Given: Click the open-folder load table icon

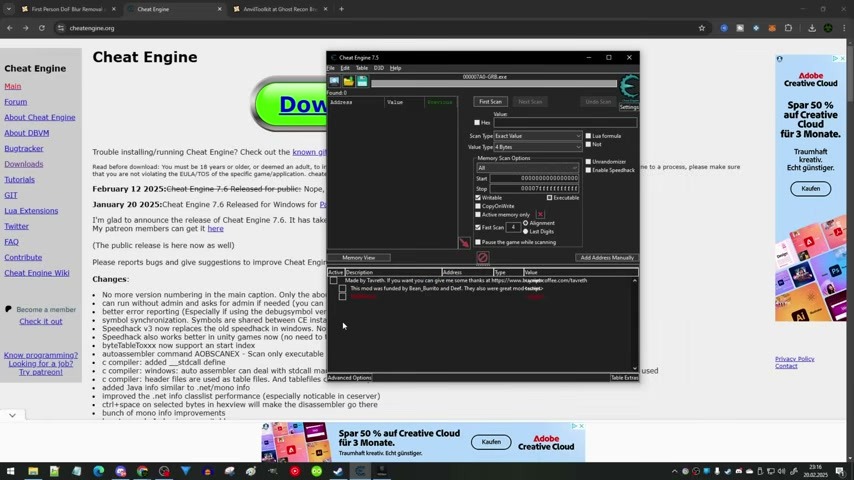Looking at the screenshot, I should point(349,82).
